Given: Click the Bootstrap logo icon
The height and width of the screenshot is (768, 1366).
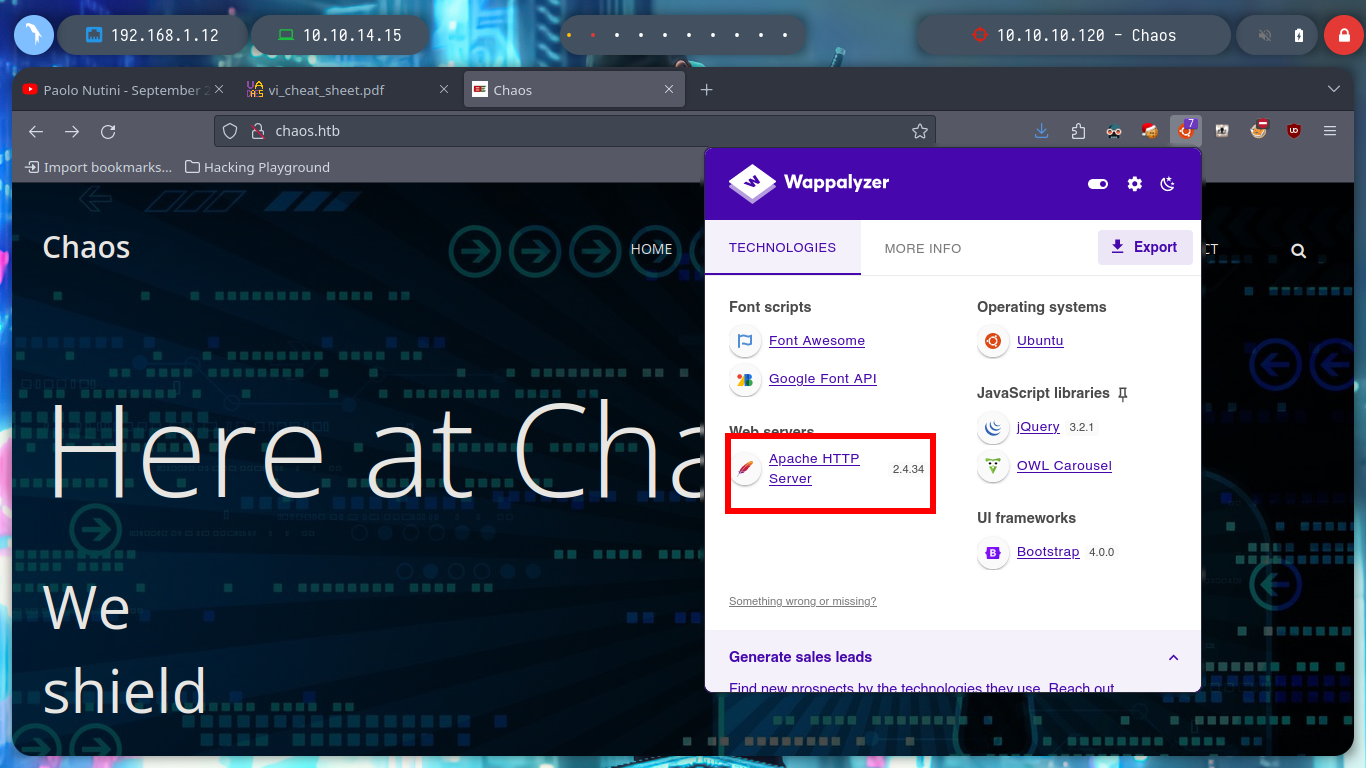Looking at the screenshot, I should (x=993, y=552).
